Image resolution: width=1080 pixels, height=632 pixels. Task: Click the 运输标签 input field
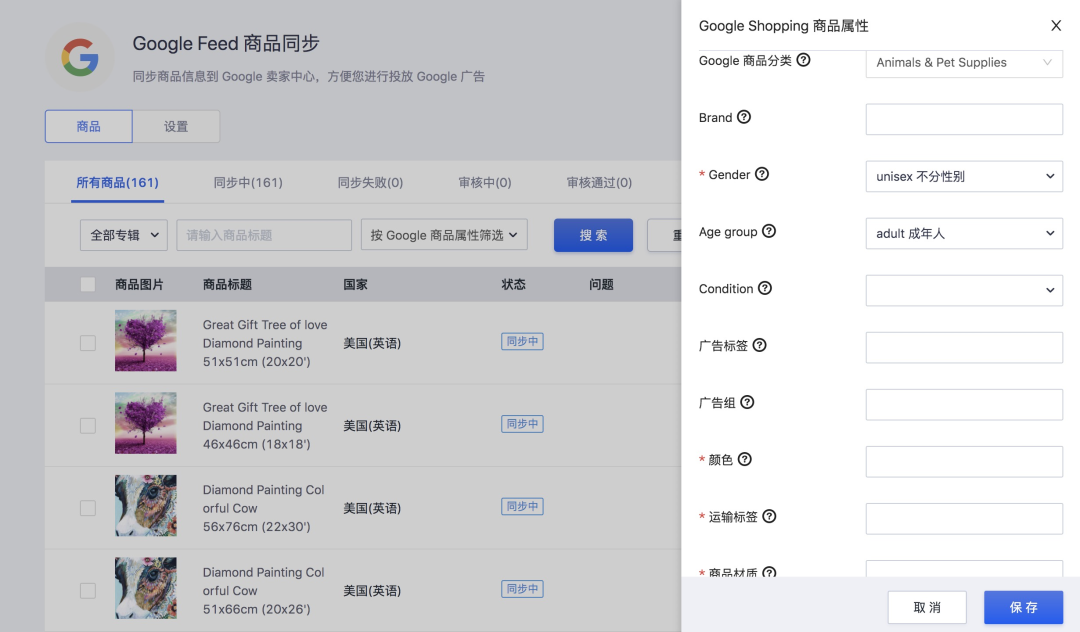pos(964,518)
